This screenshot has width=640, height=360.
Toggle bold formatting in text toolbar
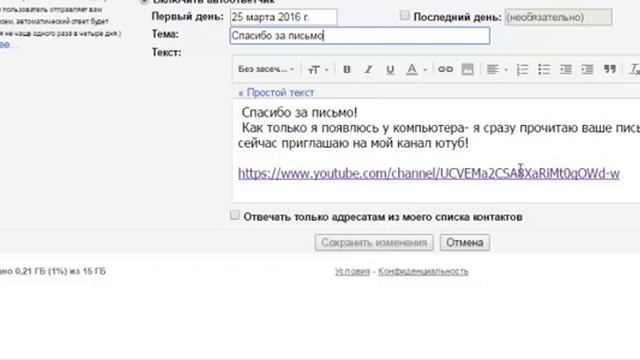pos(347,69)
